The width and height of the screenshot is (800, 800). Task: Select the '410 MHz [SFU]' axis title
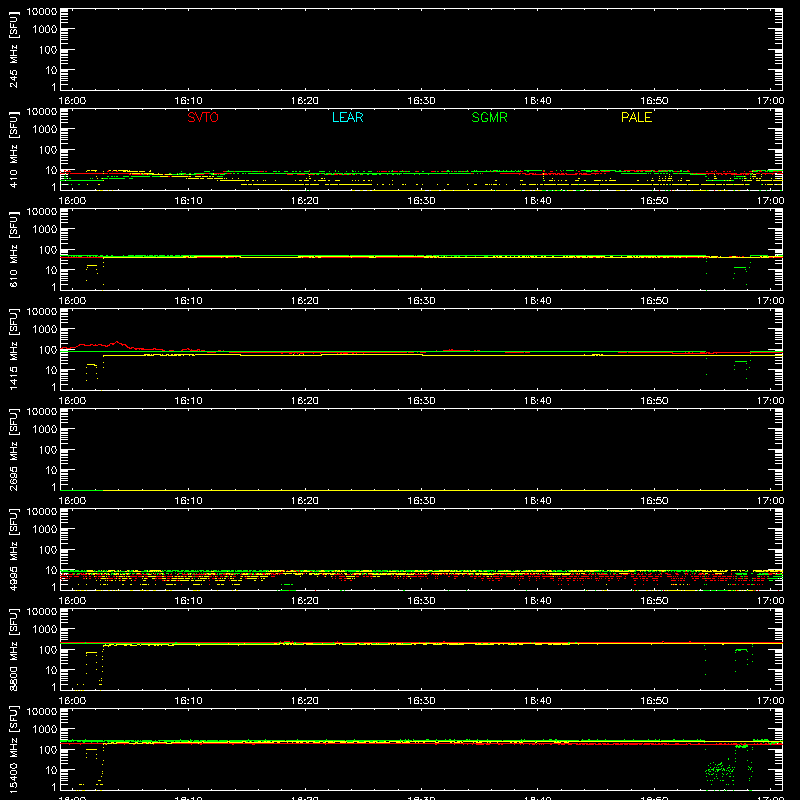(x=13, y=149)
